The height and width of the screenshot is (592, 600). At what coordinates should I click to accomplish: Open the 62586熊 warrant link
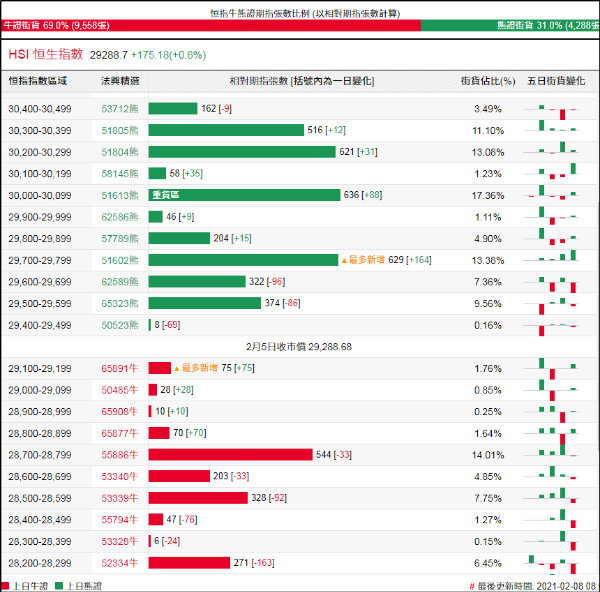(x=120, y=217)
